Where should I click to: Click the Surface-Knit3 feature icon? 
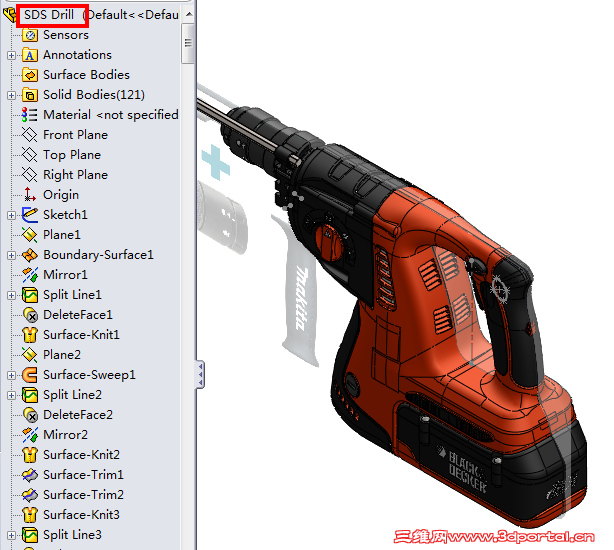pos(30,515)
